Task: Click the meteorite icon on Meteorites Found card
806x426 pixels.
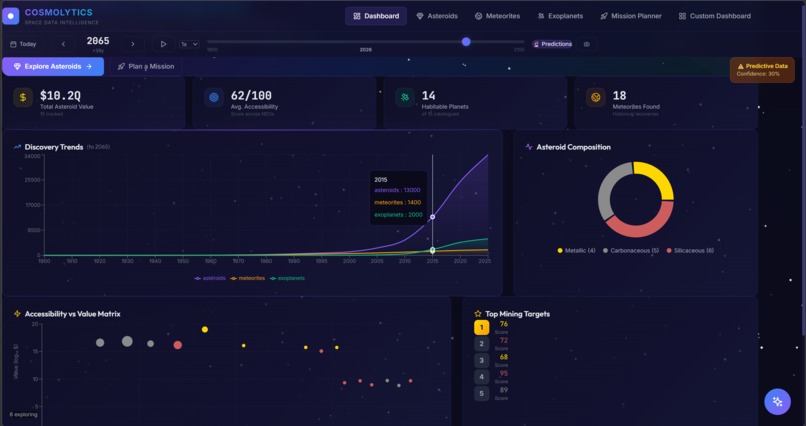Action: [596, 97]
